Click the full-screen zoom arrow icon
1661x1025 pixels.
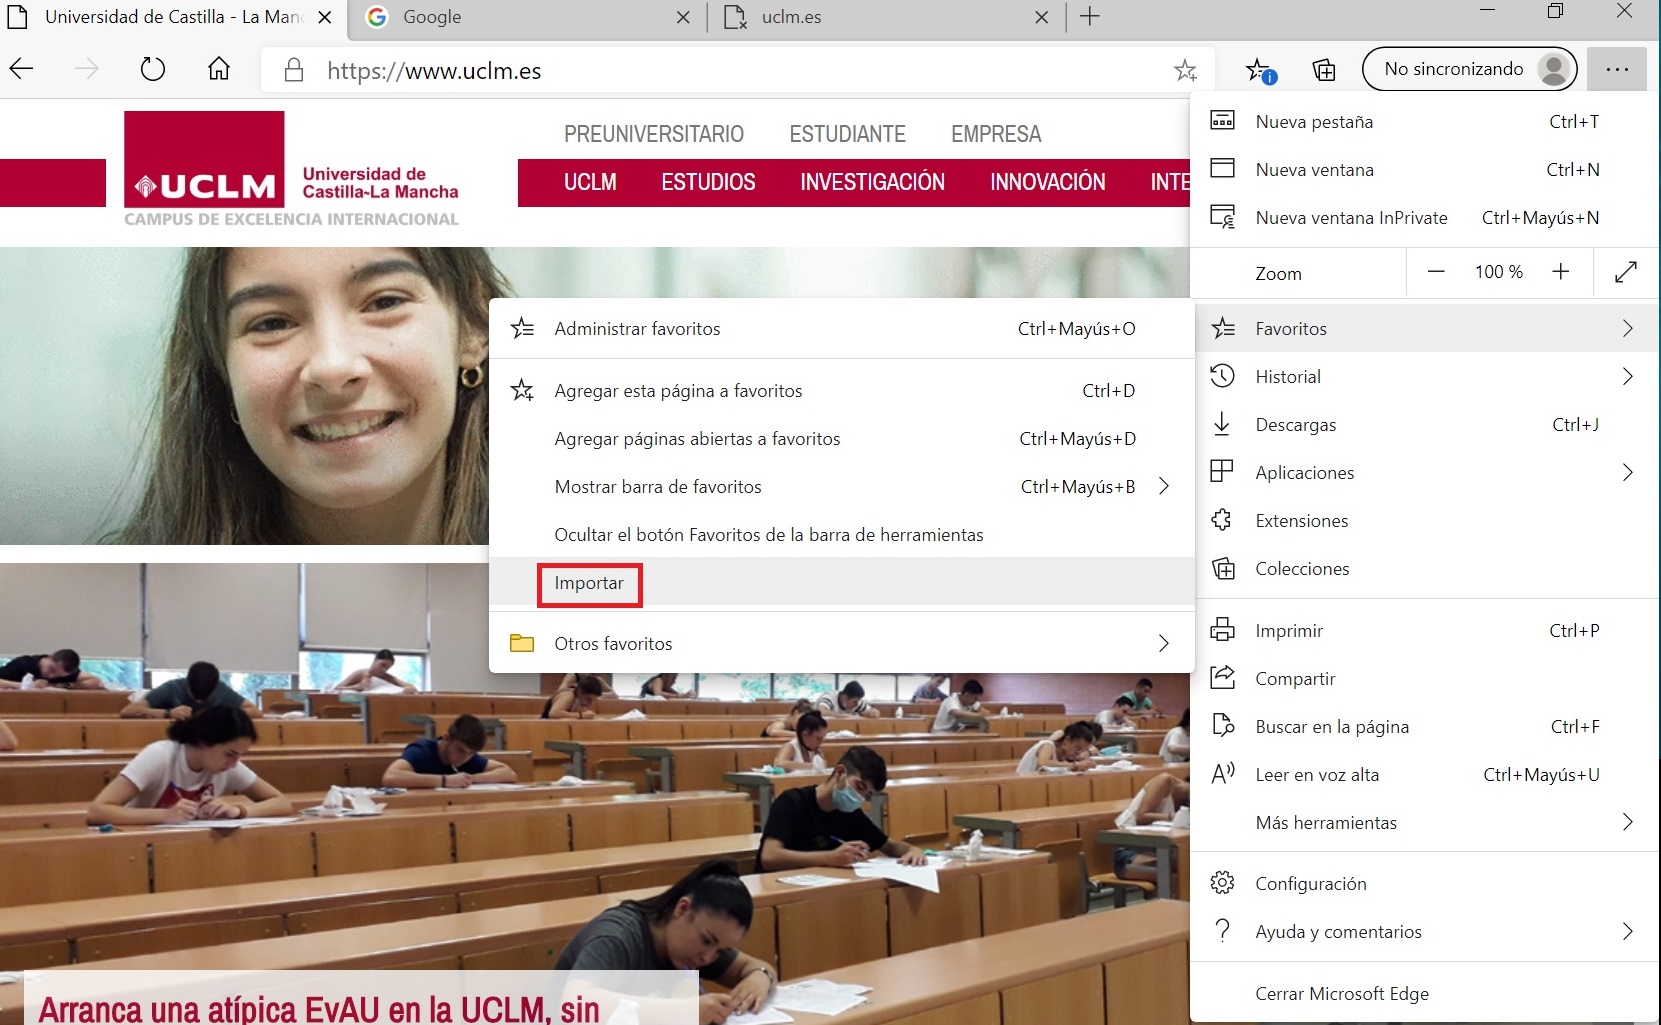[x=1626, y=272]
